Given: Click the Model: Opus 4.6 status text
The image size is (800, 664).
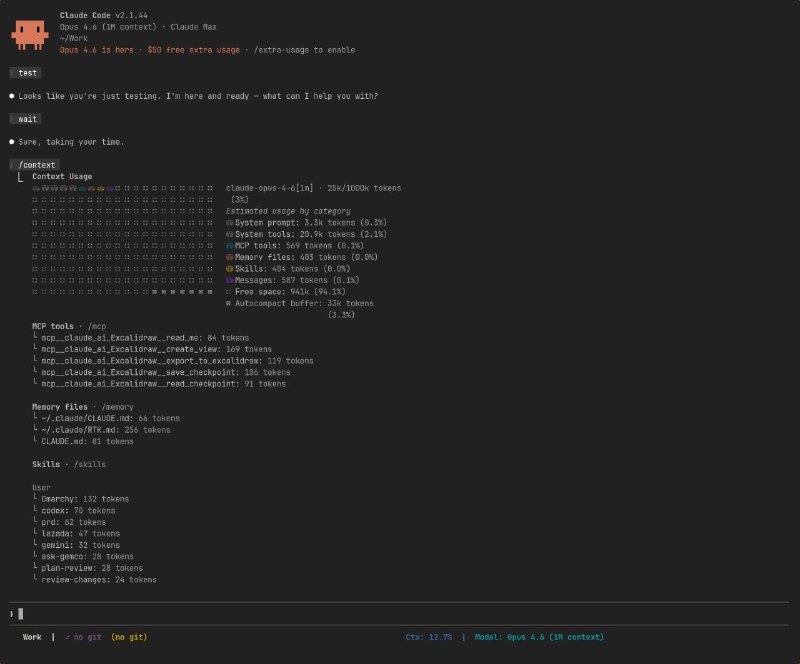Looking at the screenshot, I should click(x=539, y=637).
